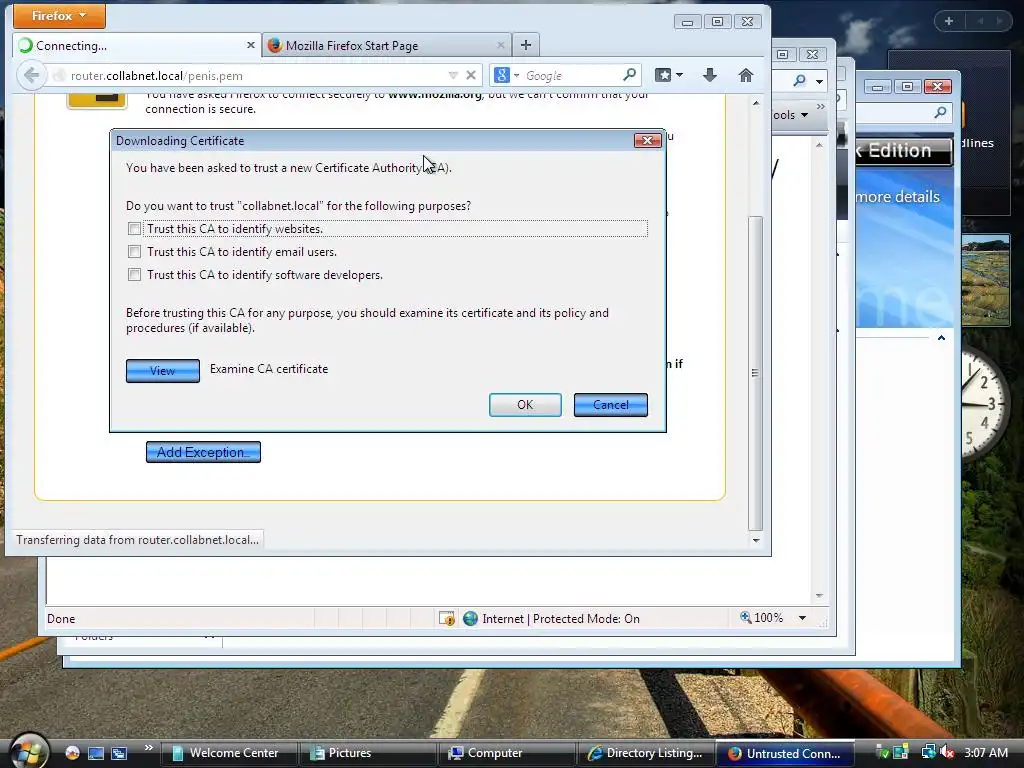Screen dimensions: 1024x768
Task: Open the Google search engine selector
Action: pyautogui.click(x=506, y=76)
